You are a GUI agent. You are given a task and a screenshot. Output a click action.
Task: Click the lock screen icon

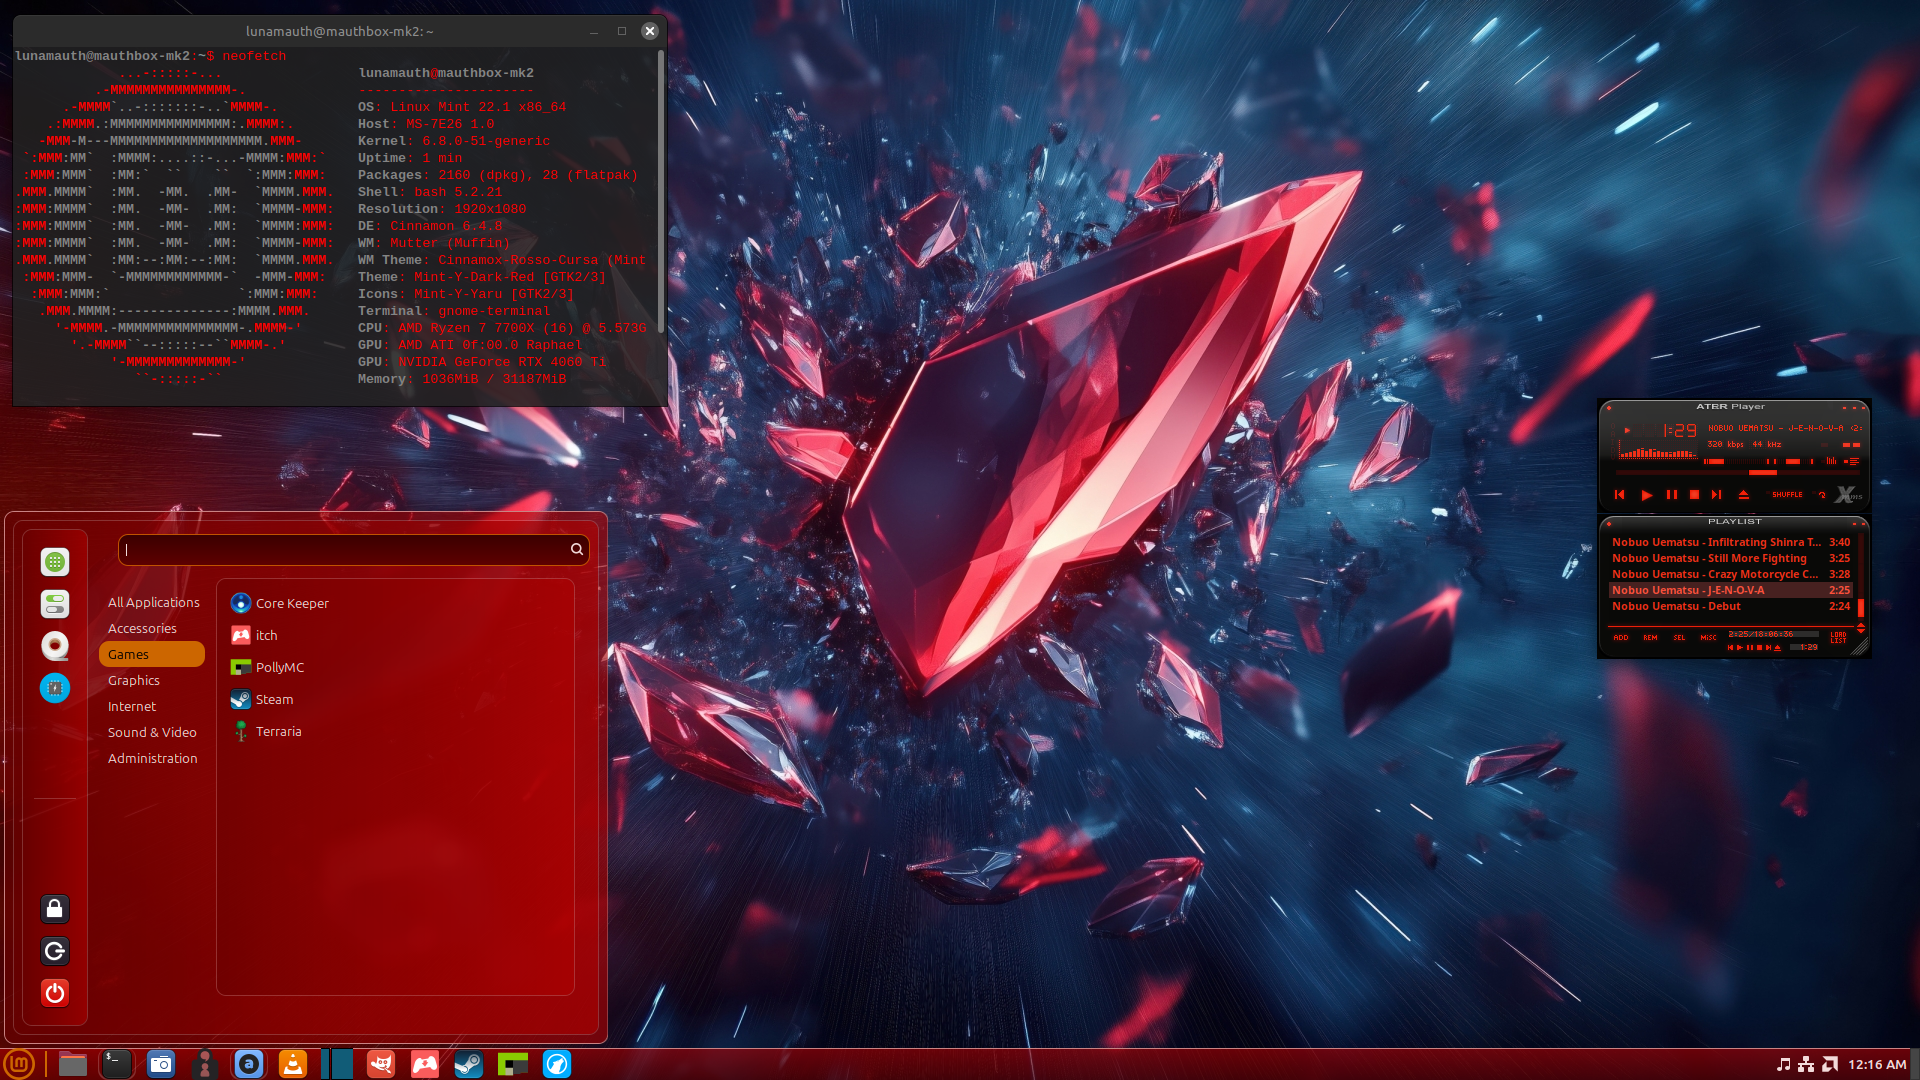click(x=55, y=909)
